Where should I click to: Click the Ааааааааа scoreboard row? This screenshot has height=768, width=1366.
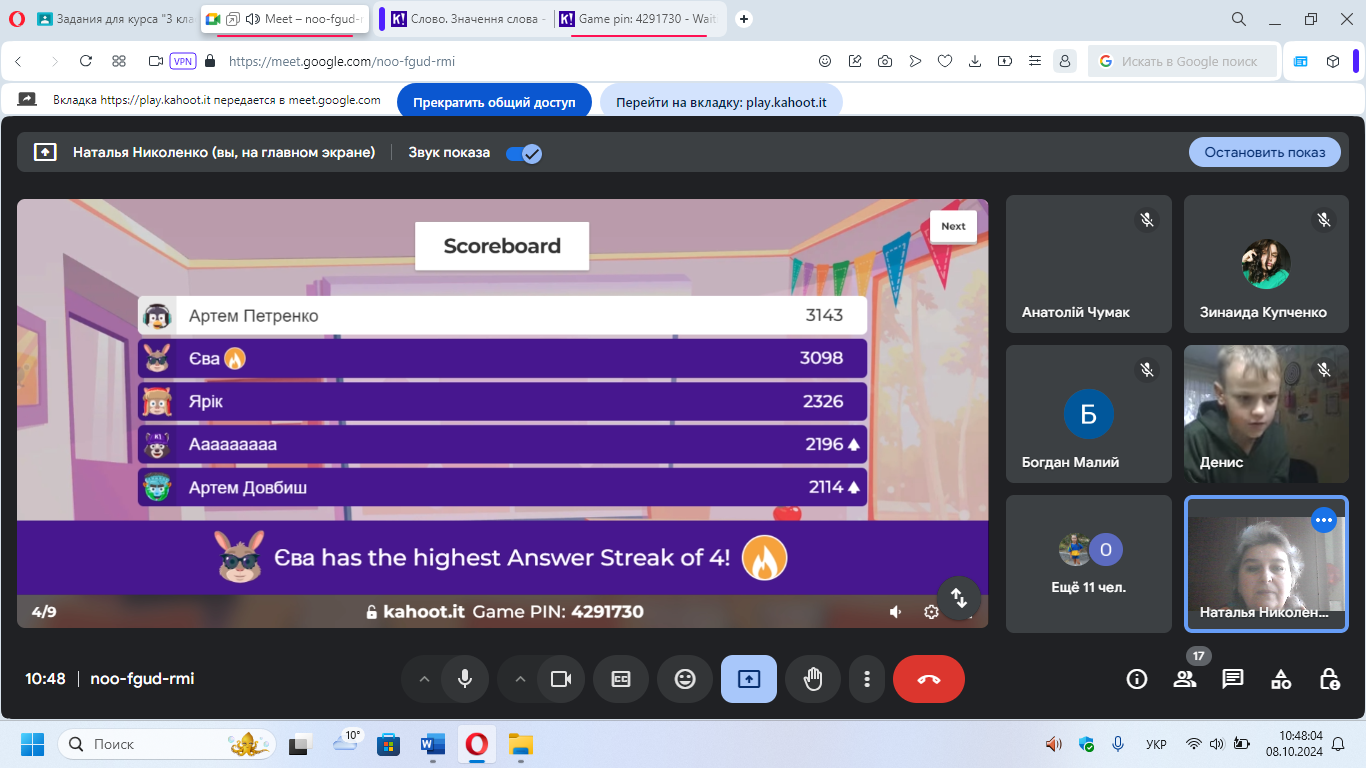coord(502,444)
